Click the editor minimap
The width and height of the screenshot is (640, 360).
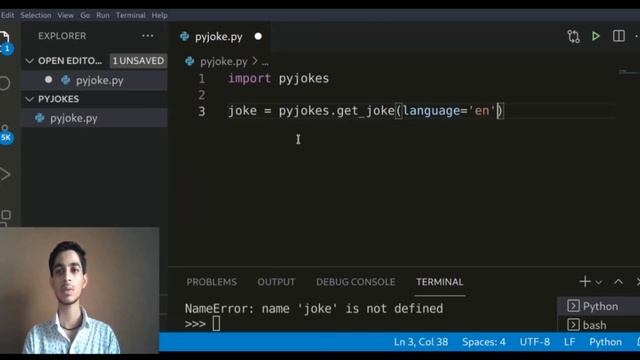coord(629,72)
